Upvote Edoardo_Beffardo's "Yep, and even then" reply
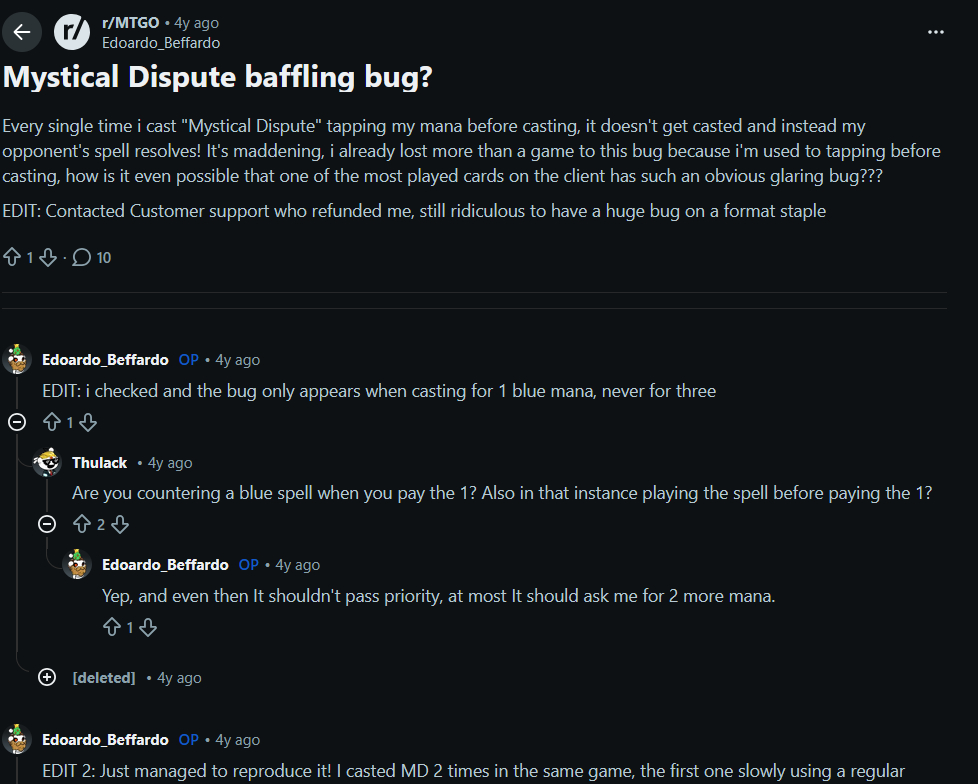Screen dimensions: 978x784 (x=112, y=628)
